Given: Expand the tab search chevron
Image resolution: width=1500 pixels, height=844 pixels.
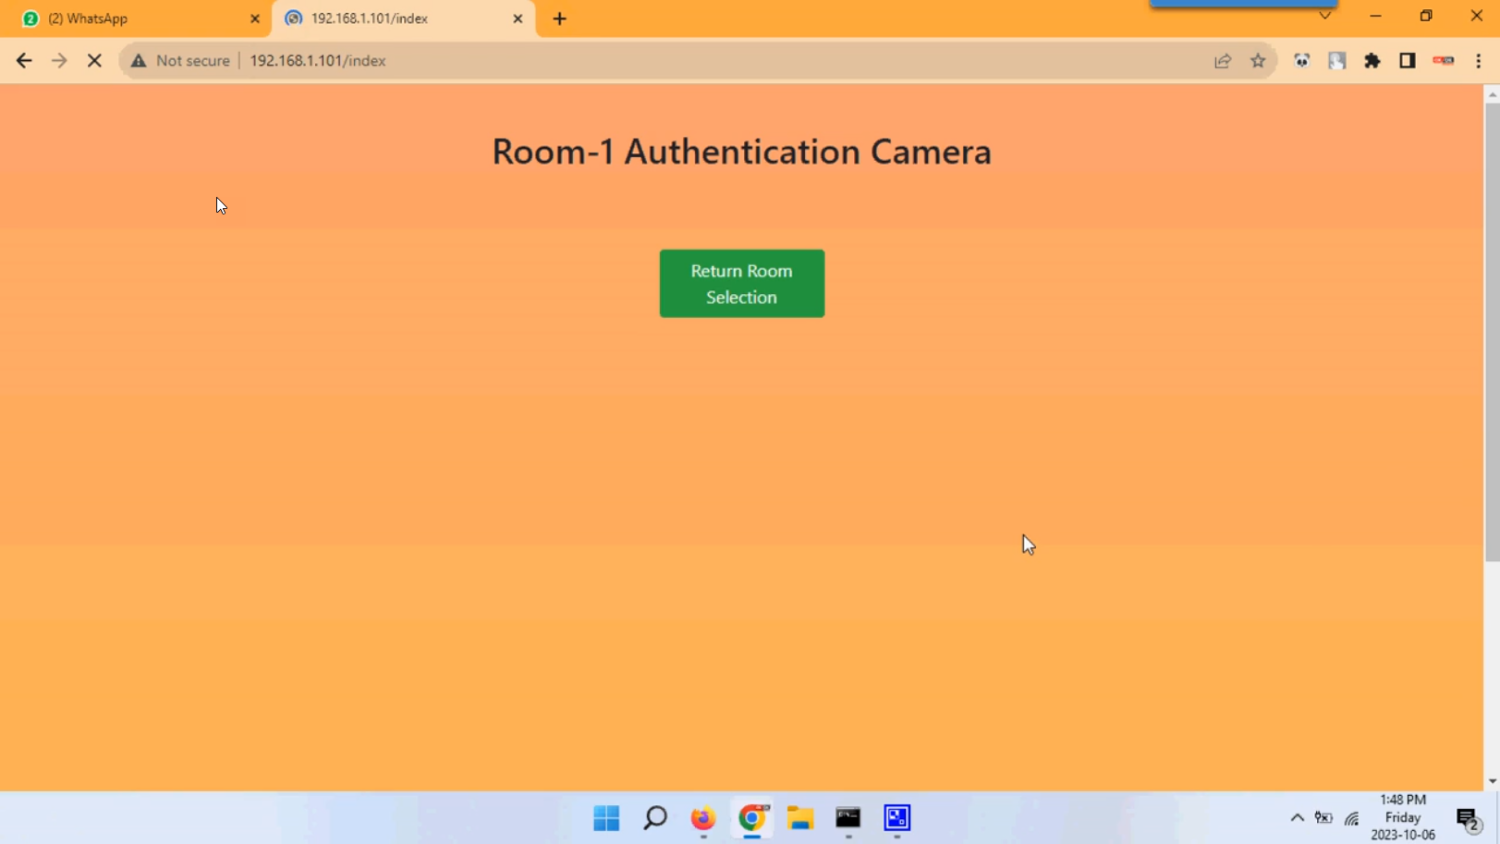Looking at the screenshot, I should 1324,16.
